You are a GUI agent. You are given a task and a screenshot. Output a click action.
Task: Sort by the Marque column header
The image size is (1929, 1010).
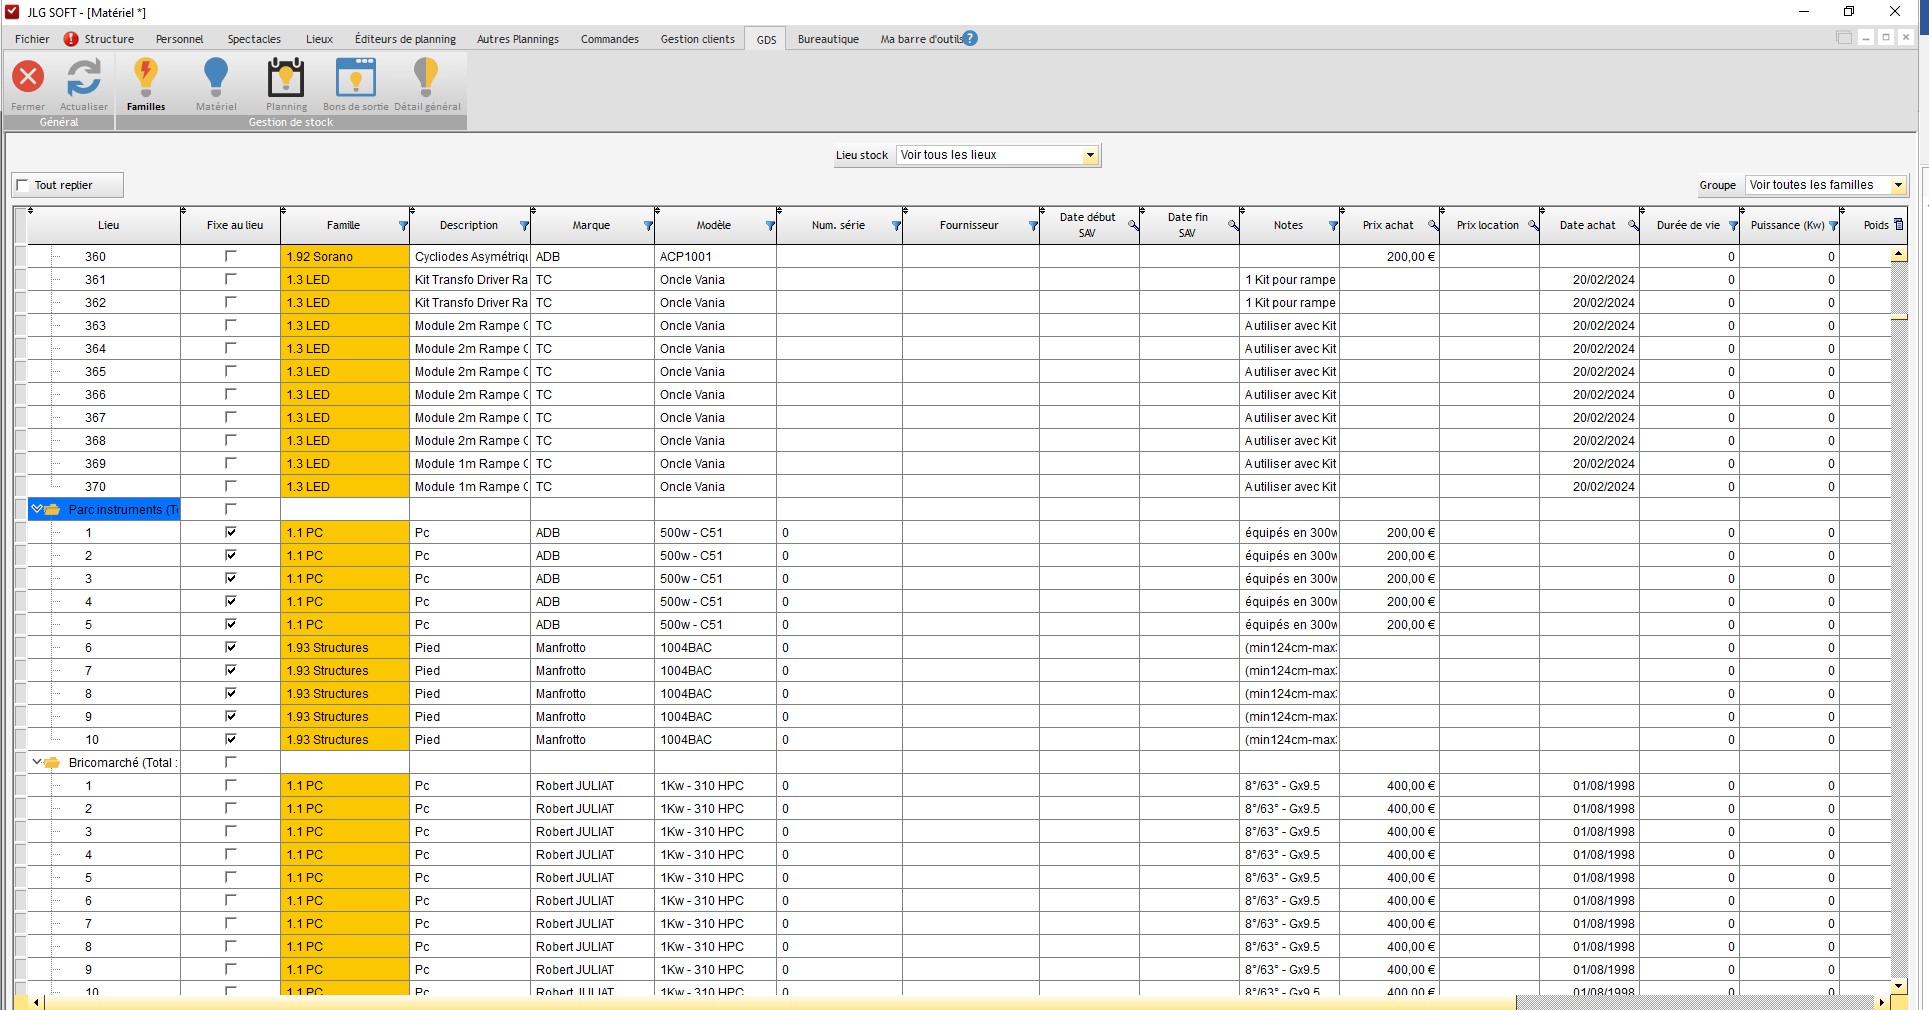(590, 226)
